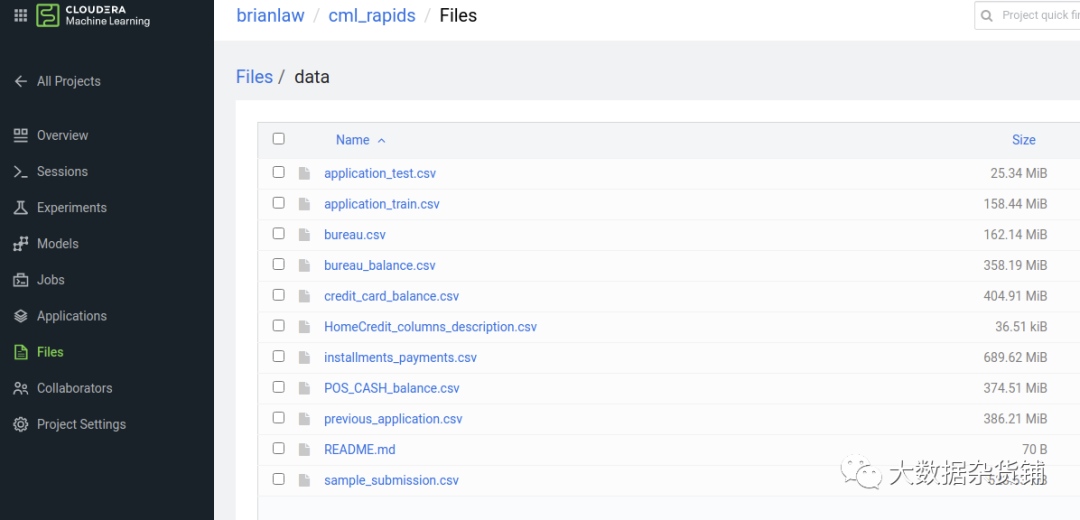The width and height of the screenshot is (1080, 520).
Task: Open the Sessions terminal icon
Action: pyautogui.click(x=20, y=172)
